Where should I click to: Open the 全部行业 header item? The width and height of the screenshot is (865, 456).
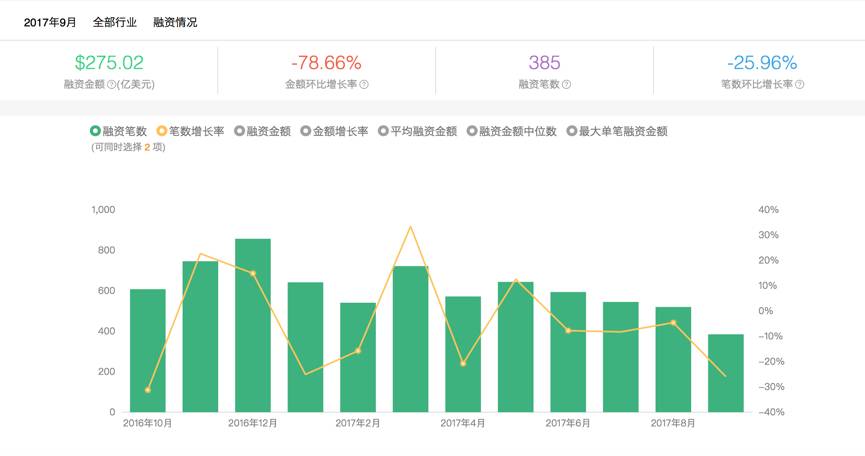(x=114, y=23)
